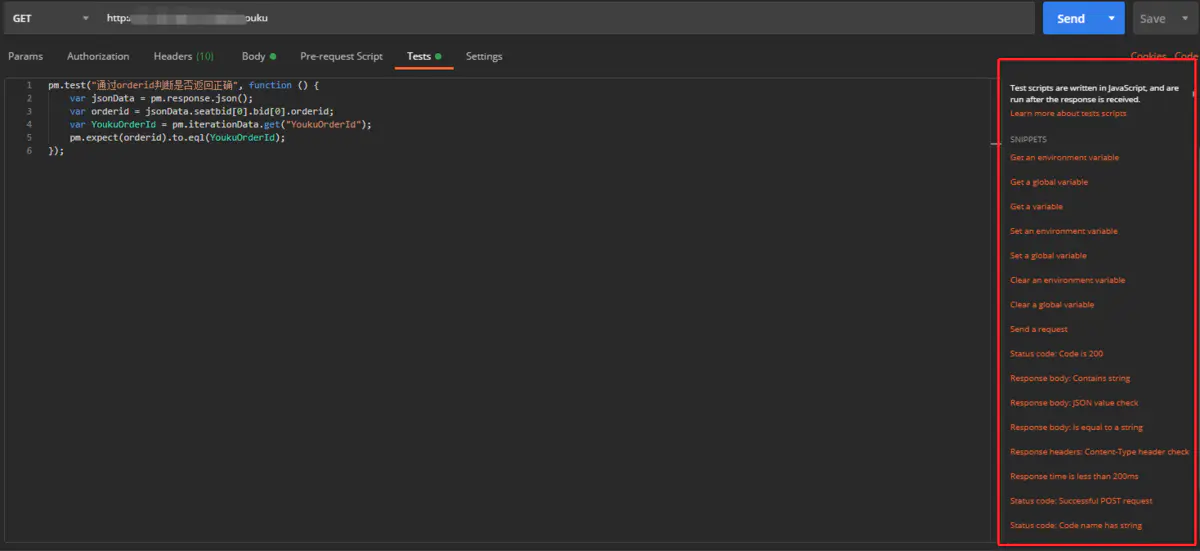This screenshot has width=1200, height=551.
Task: Click the request URL field
Action: pos(565,18)
